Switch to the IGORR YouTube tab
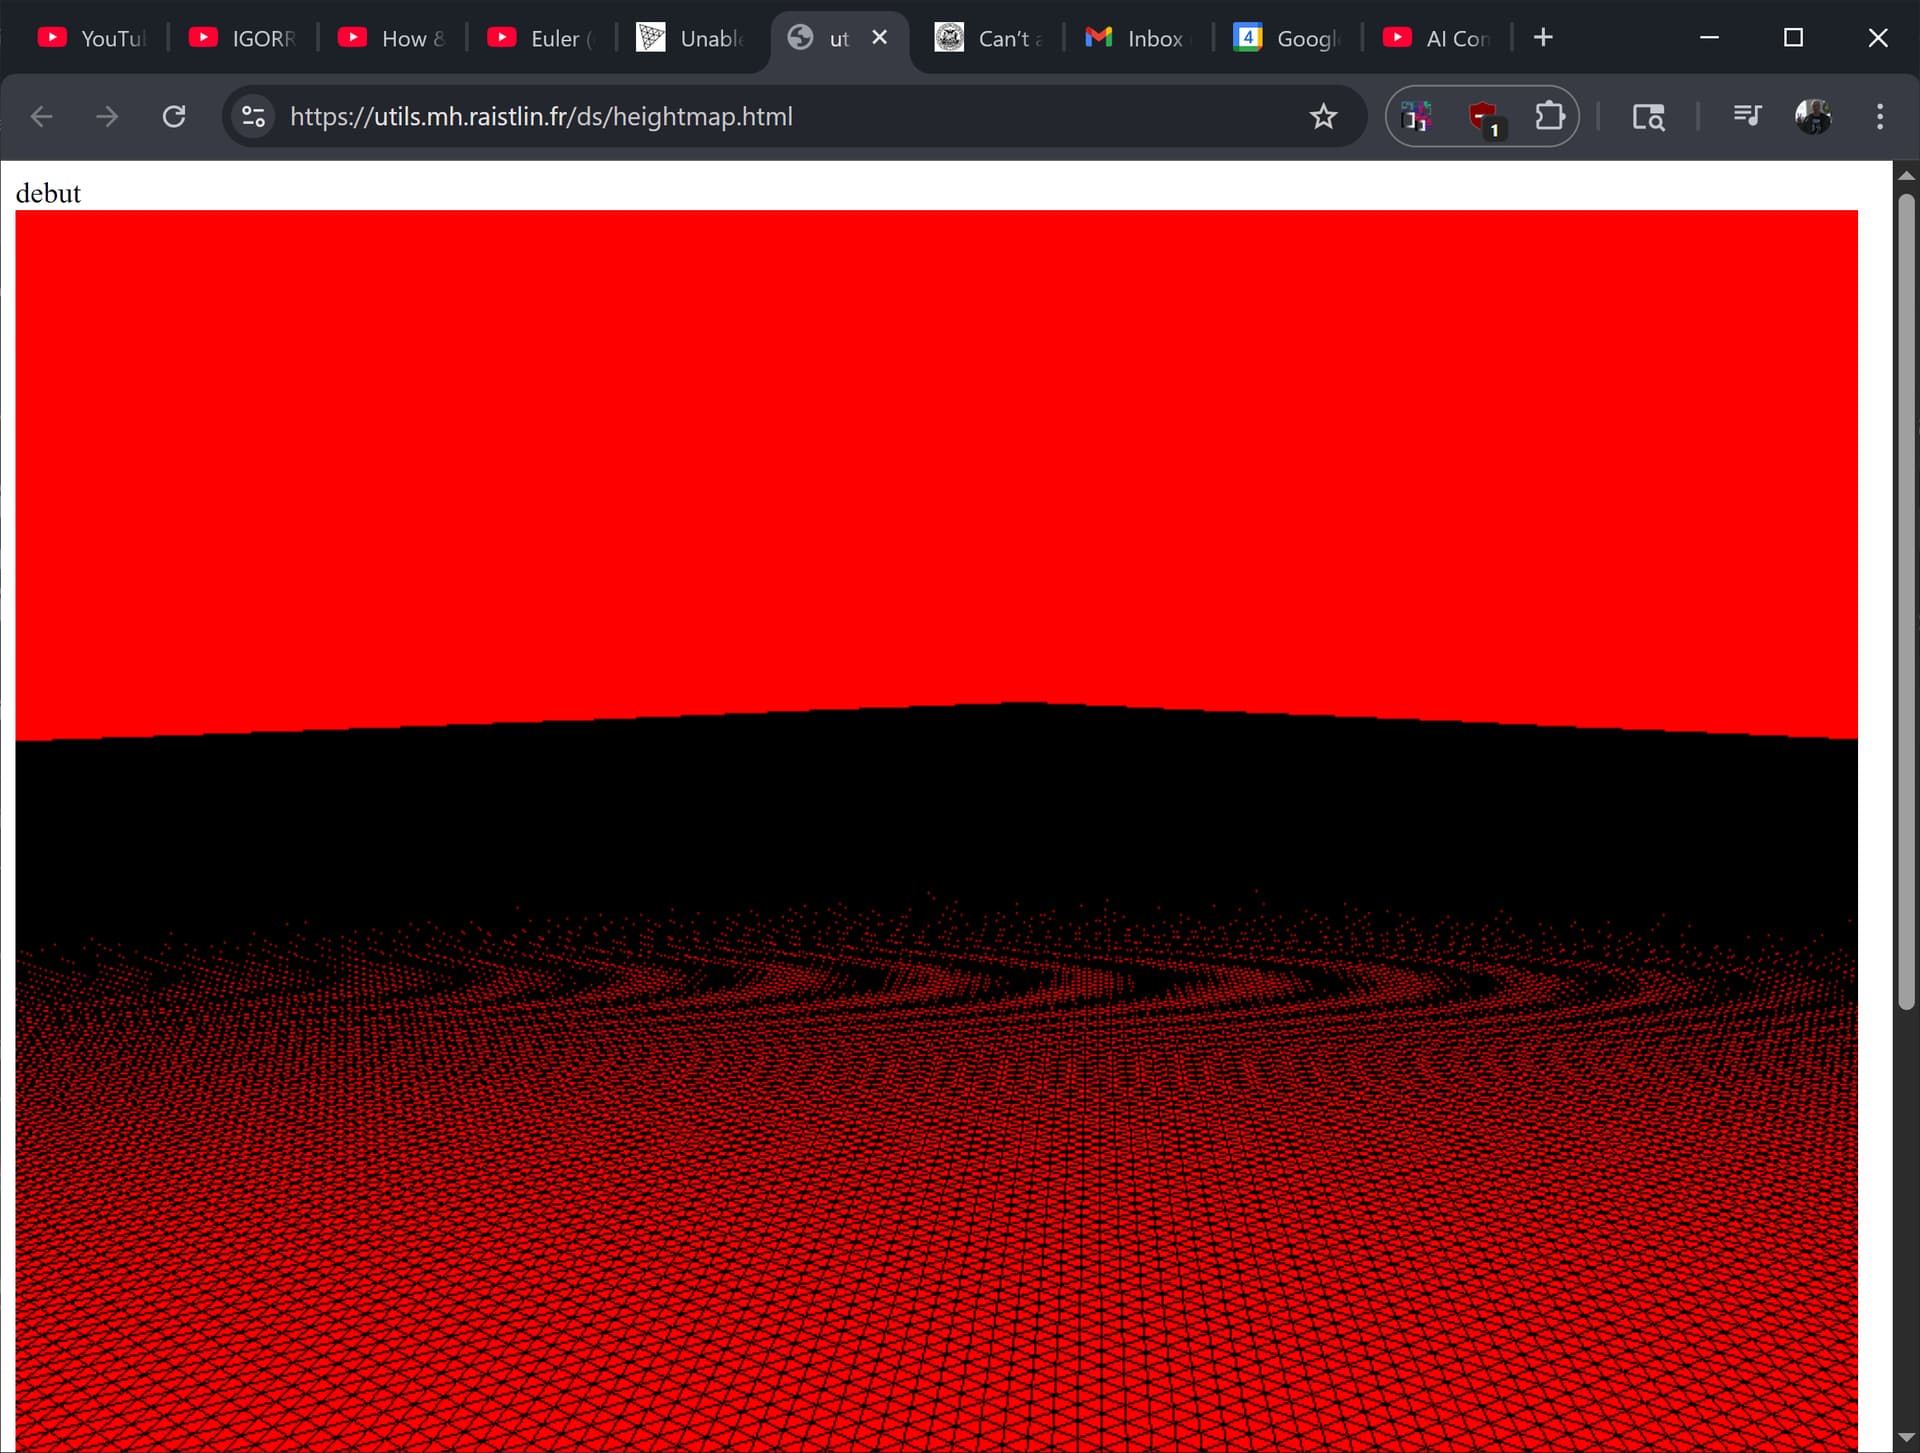The width and height of the screenshot is (1920, 1453). tap(245, 38)
